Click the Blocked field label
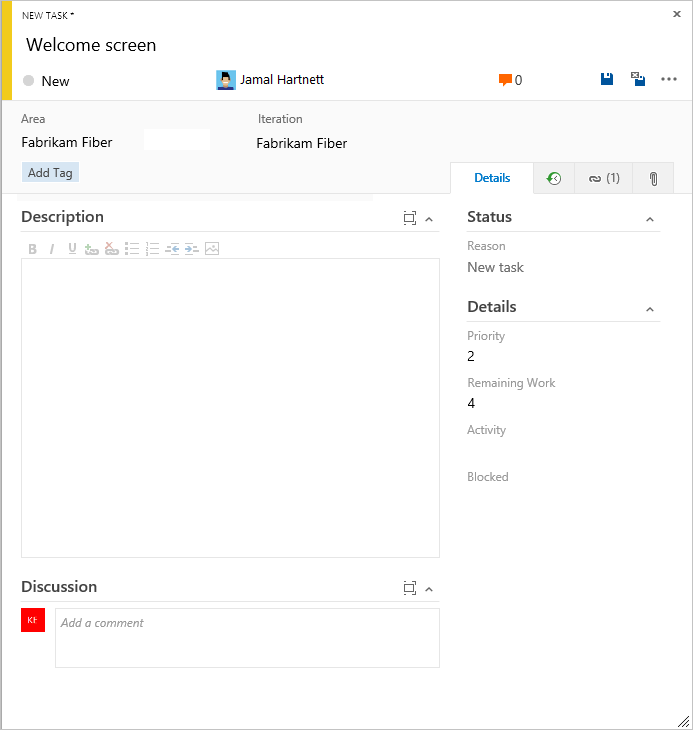Image resolution: width=693 pixels, height=730 pixels. 487,477
